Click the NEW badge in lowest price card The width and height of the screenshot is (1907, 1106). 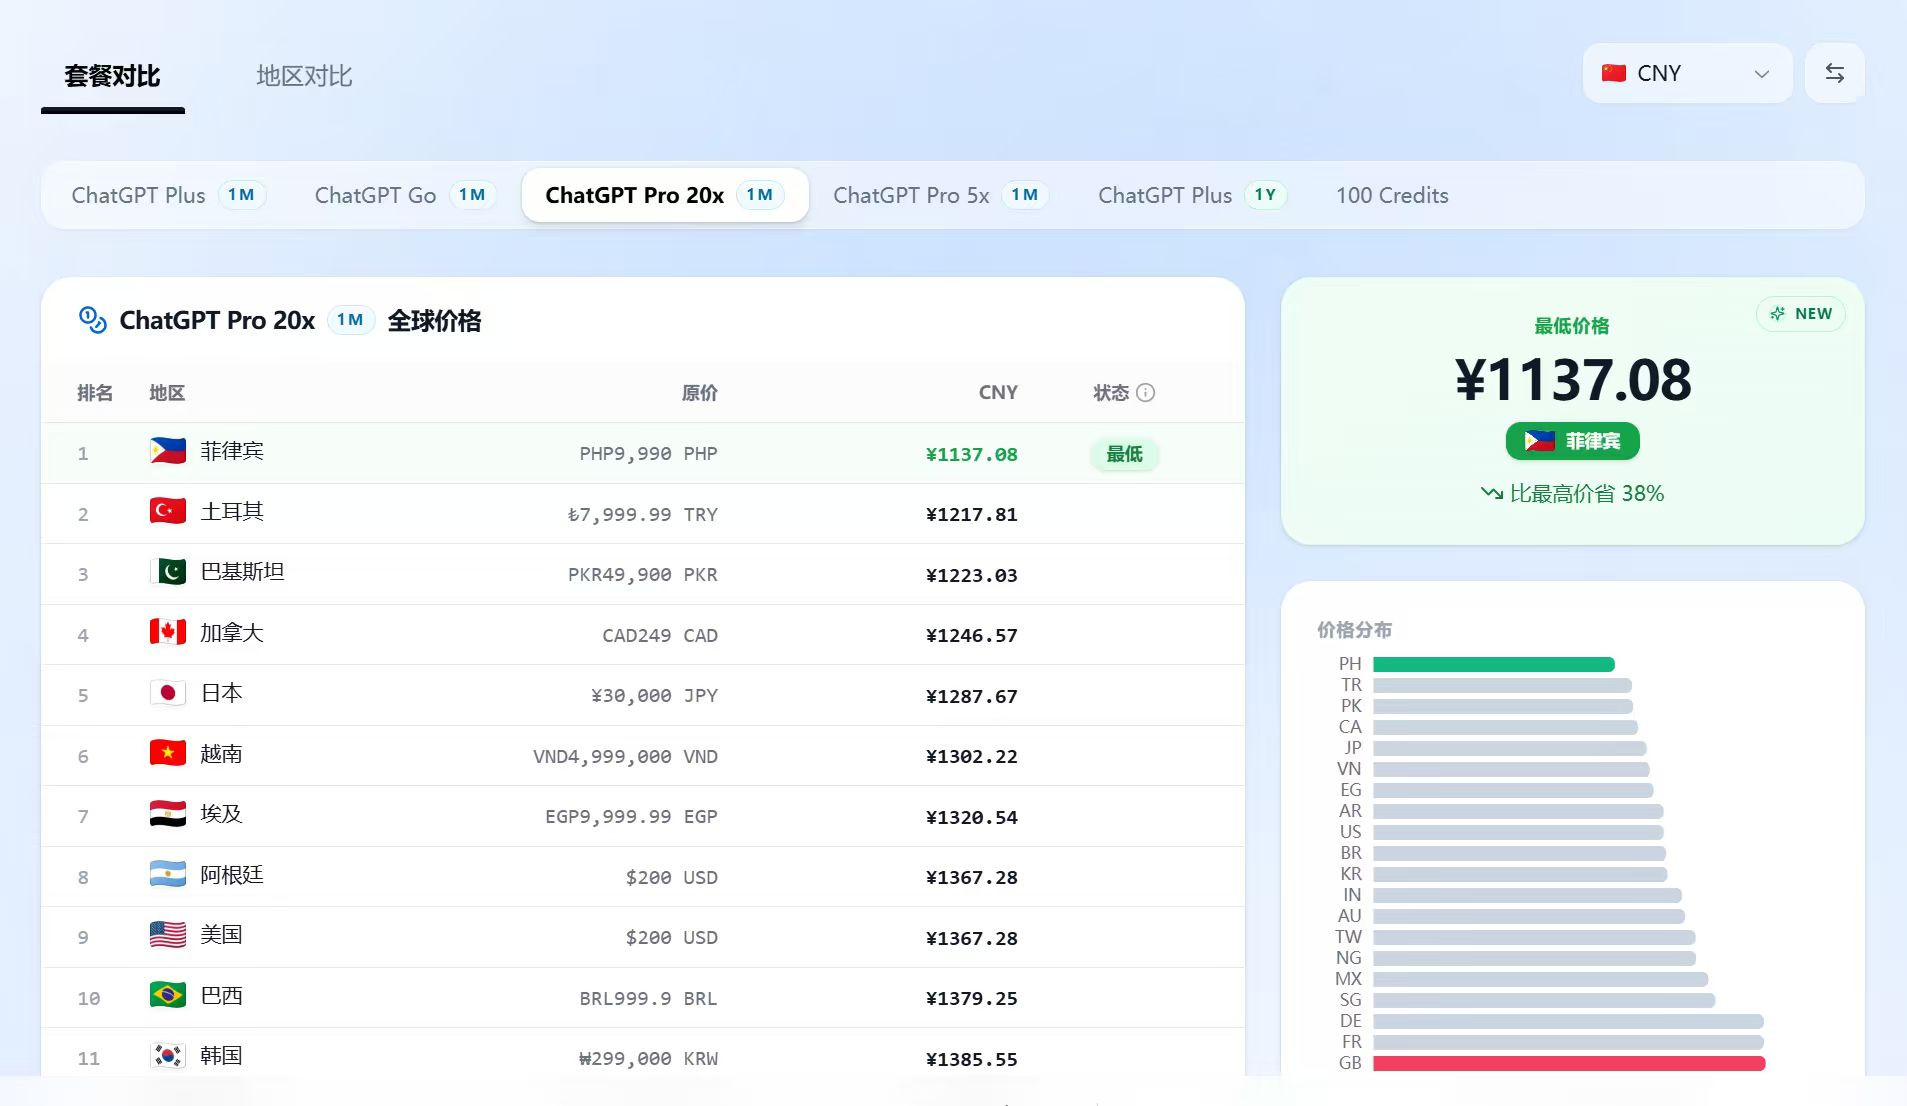coord(1800,314)
